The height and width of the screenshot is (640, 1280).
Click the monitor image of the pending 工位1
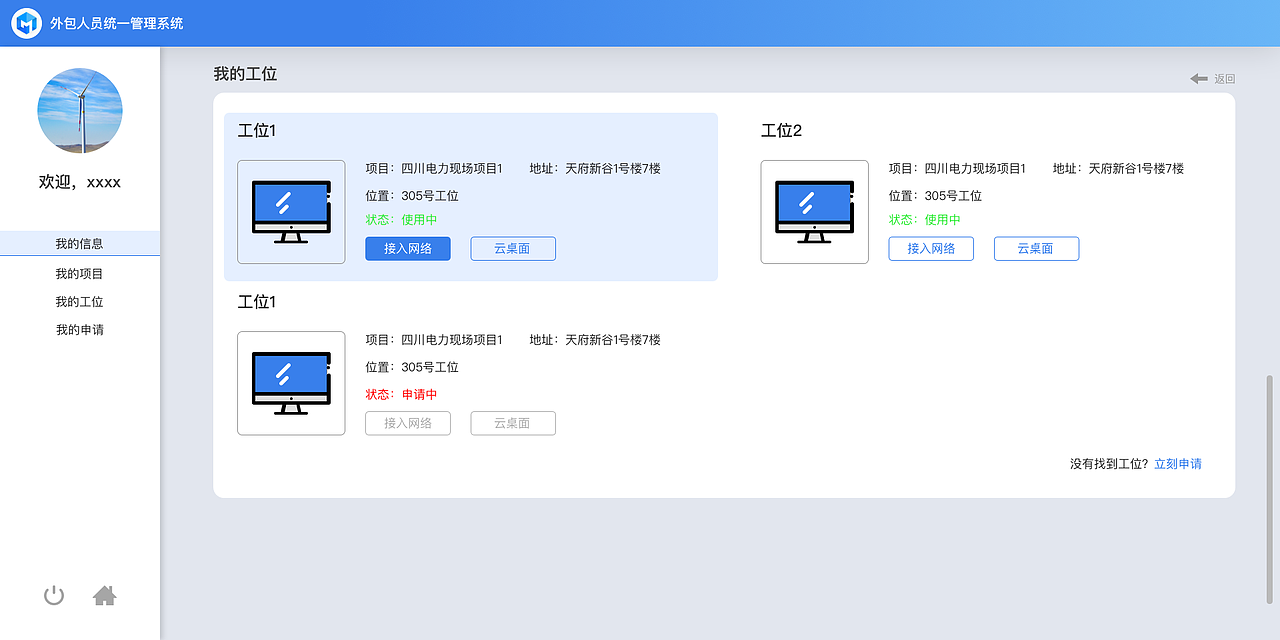291,383
